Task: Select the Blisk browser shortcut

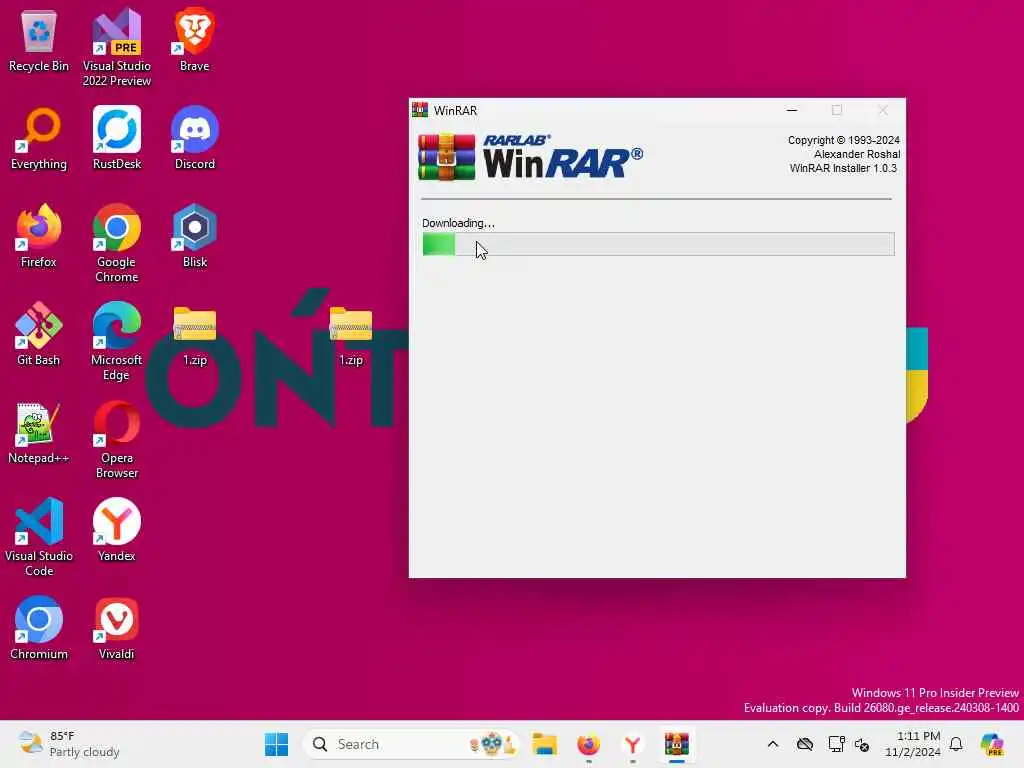Action: coord(195,236)
